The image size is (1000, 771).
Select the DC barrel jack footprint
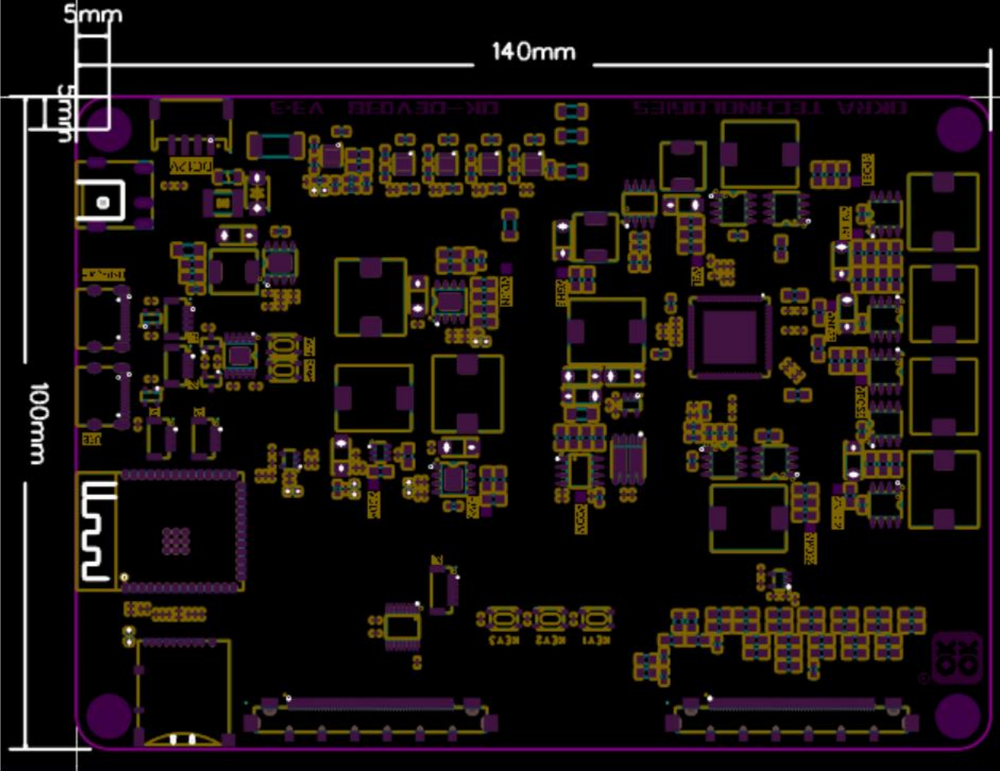click(x=115, y=195)
